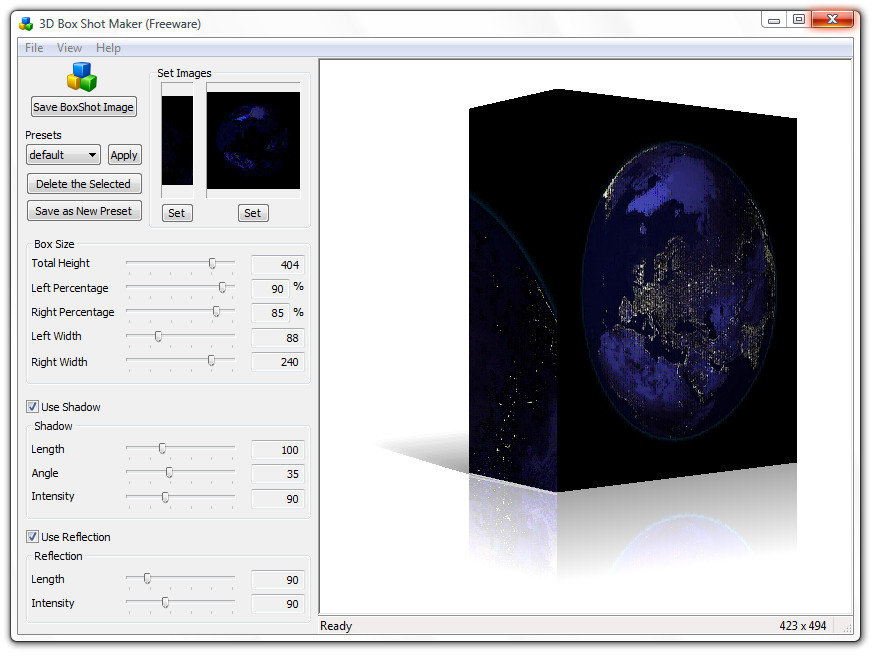The height and width of the screenshot is (659, 880).
Task: Click the Shadow Intensity slider handle
Action: click(x=165, y=497)
